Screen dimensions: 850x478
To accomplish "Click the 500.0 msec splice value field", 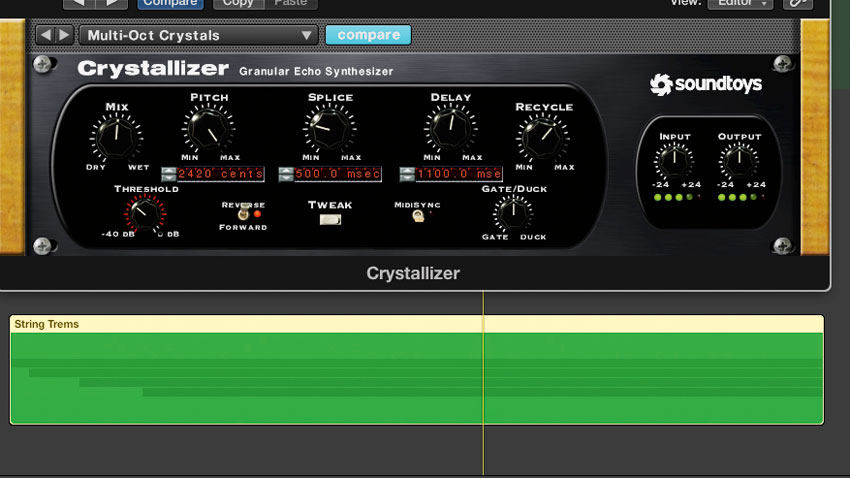I will pyautogui.click(x=338, y=174).
